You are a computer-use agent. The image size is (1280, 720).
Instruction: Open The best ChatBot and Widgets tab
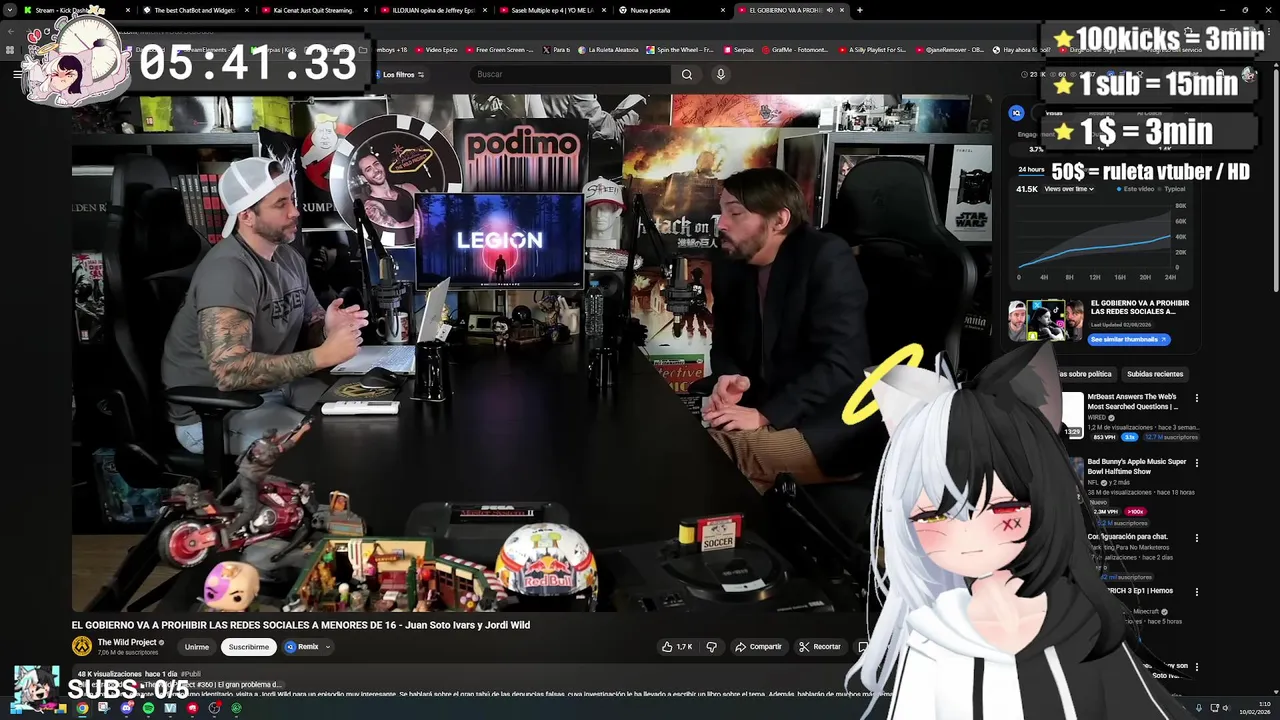pos(194,10)
